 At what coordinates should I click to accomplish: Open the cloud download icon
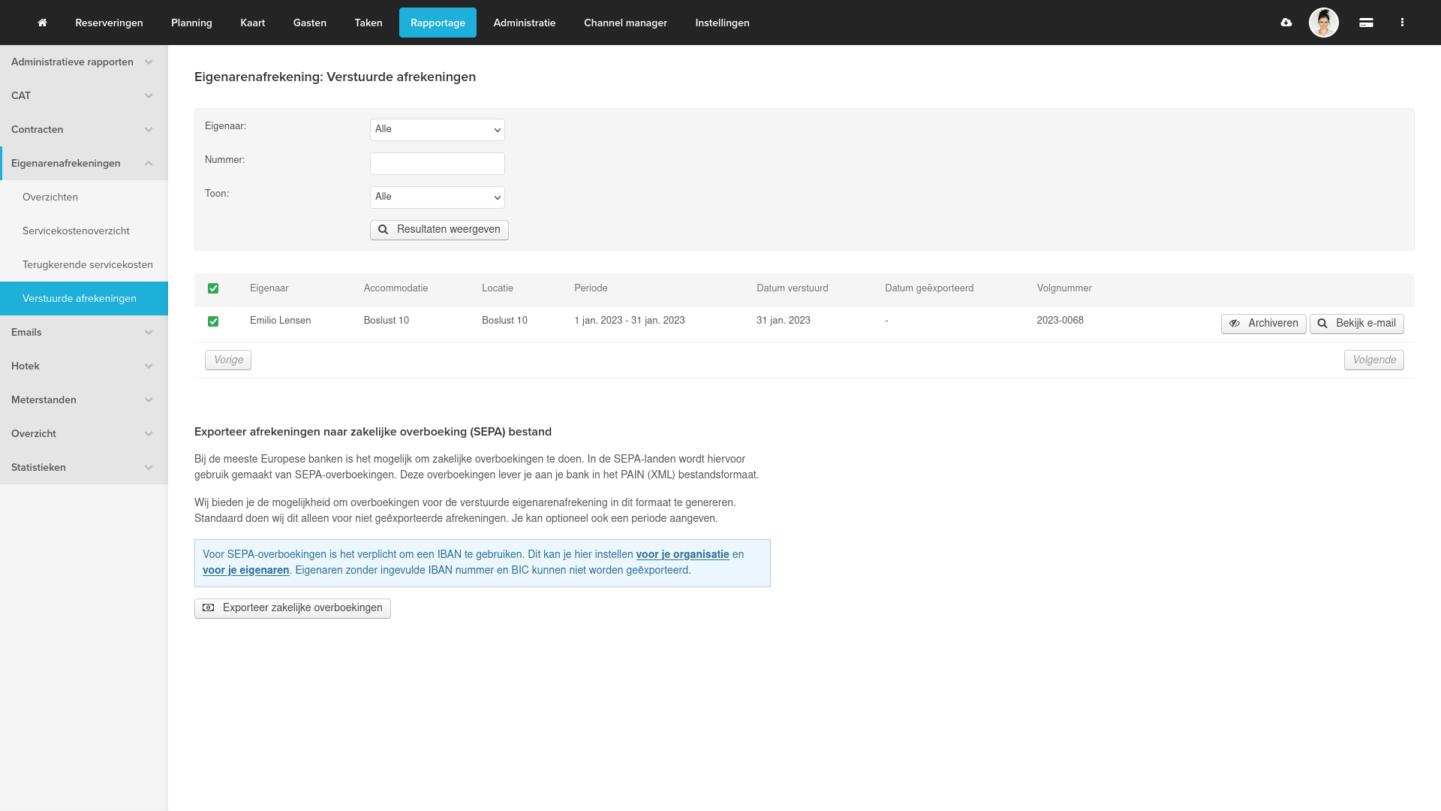1286,23
